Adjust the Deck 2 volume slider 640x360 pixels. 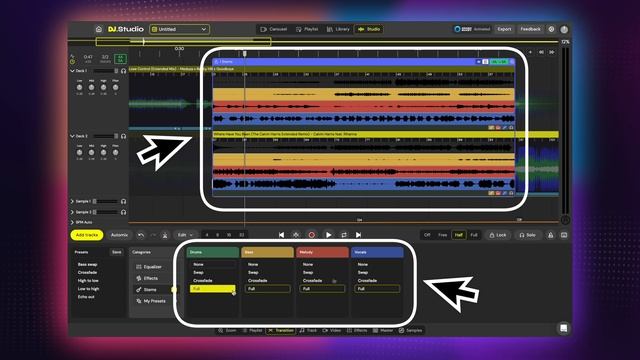[x=105, y=136]
